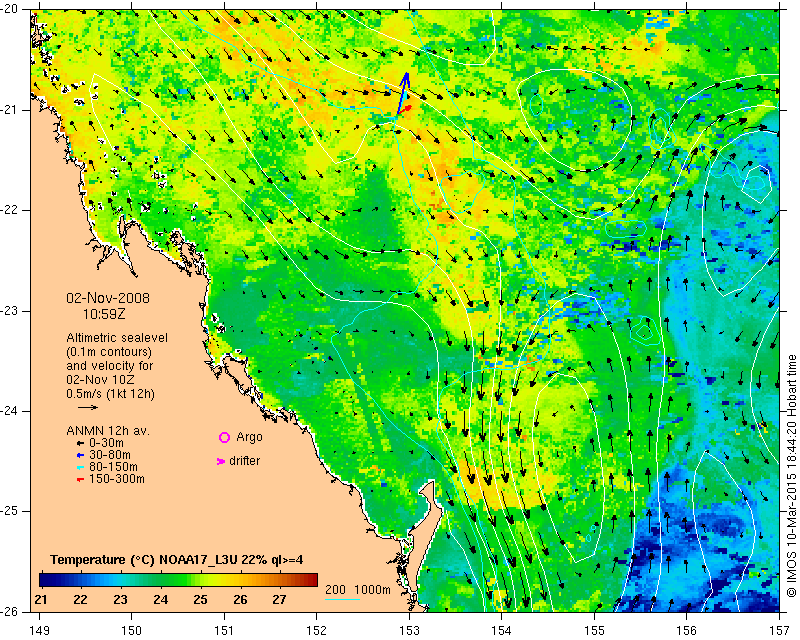The height and width of the screenshot is (640, 800).
Task: Click the '02-Nov 10Z' text
Action: point(101,380)
